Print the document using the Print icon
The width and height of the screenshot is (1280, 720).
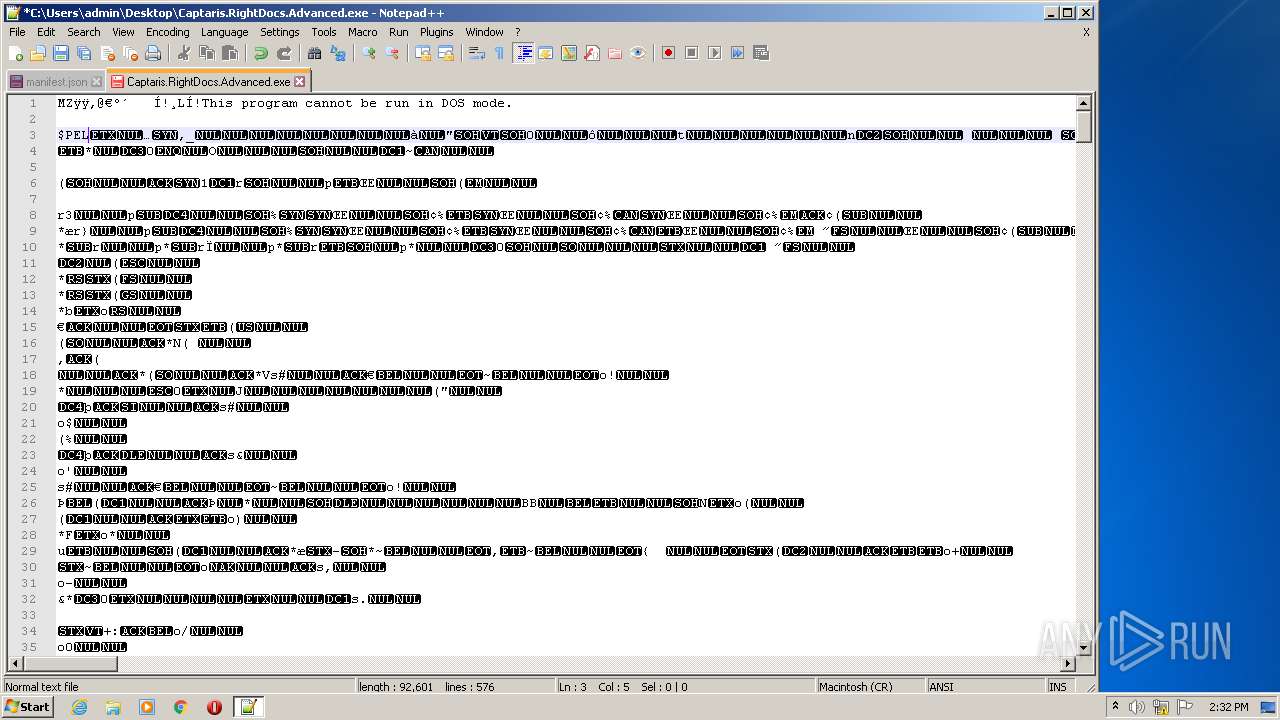coord(153,53)
